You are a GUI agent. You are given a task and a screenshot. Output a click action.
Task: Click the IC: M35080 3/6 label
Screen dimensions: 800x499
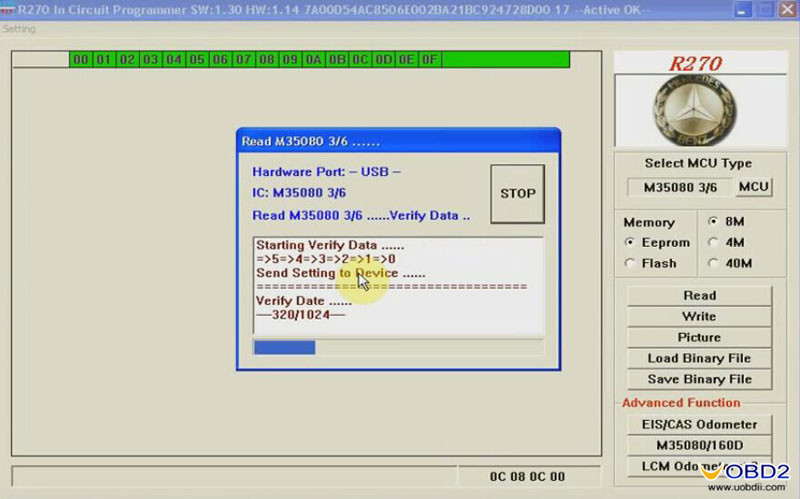point(299,193)
